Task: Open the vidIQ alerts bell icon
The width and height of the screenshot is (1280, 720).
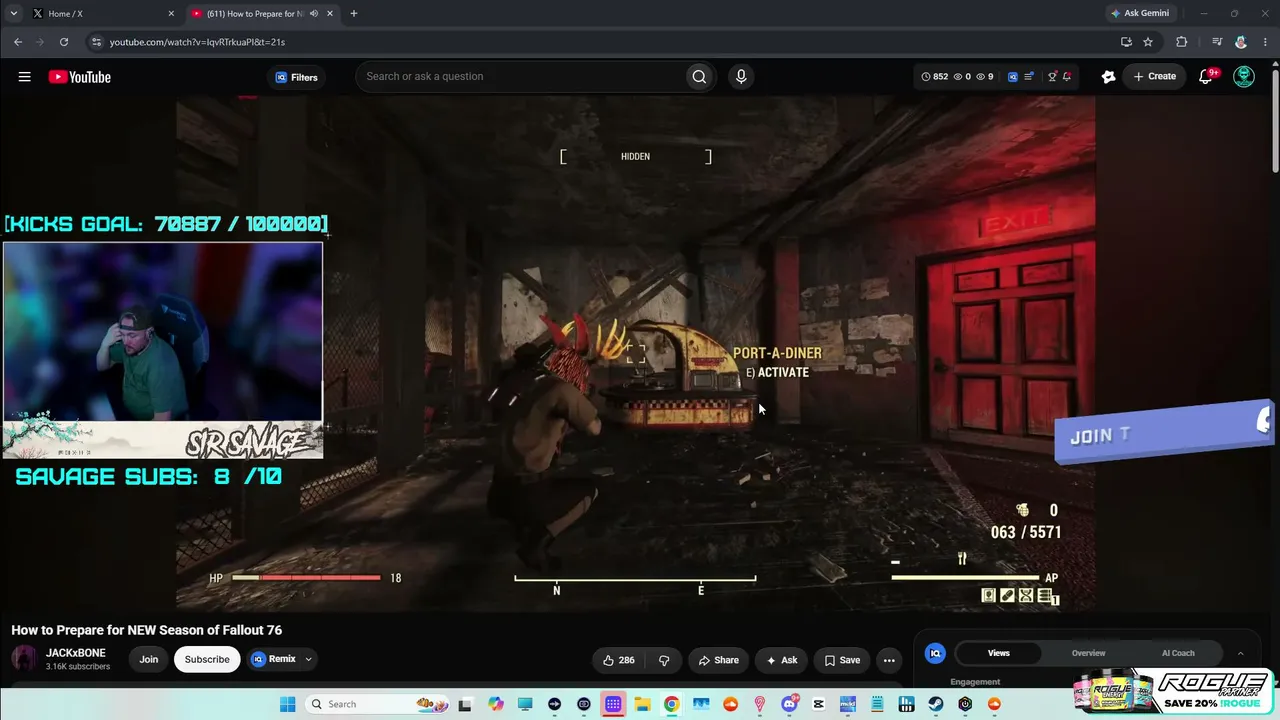Action: click(1067, 77)
